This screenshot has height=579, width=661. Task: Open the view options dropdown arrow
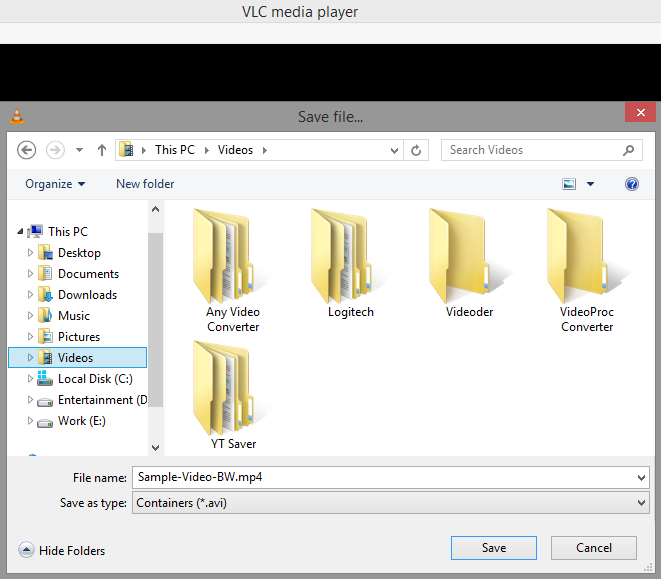[x=590, y=184]
